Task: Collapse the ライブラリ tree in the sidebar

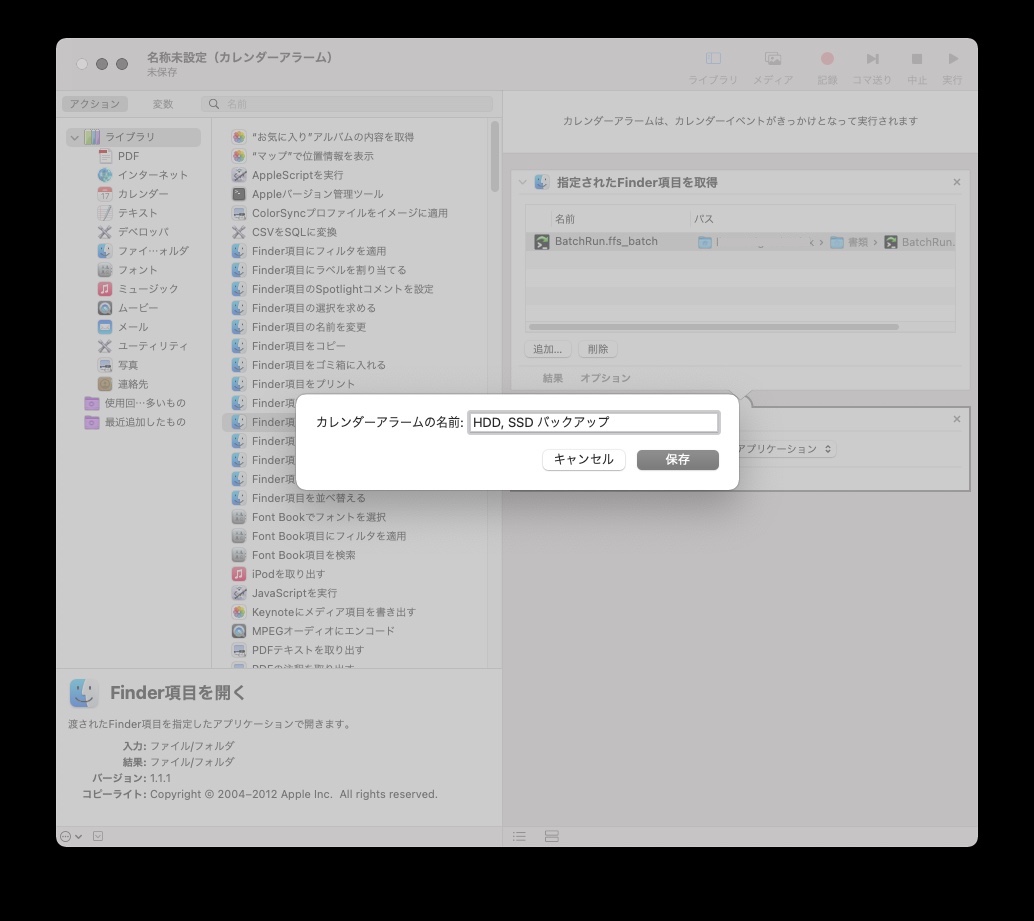Action: 73,136
